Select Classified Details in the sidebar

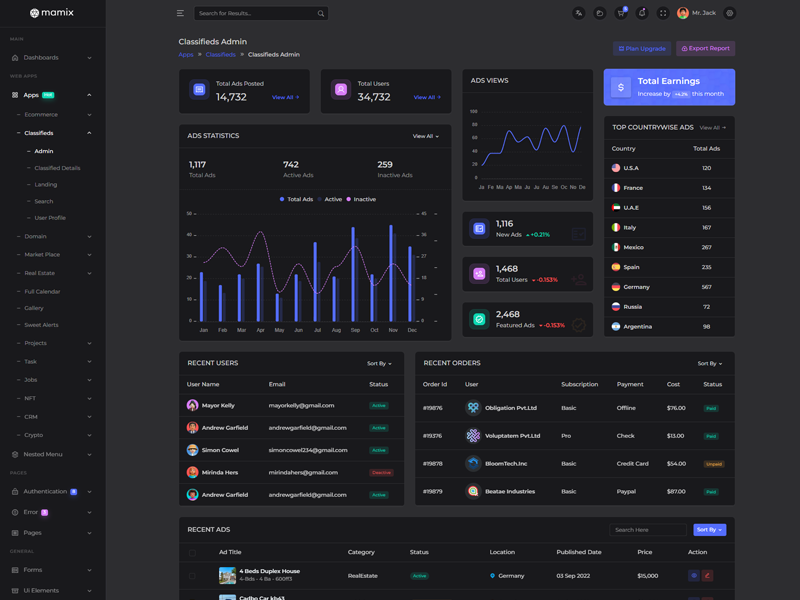click(57, 168)
